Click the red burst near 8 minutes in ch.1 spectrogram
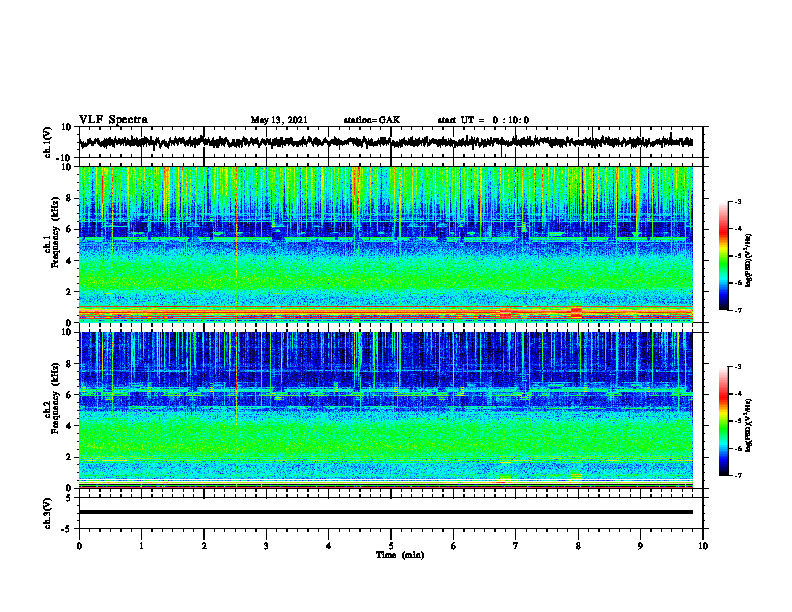Screen dimensions: 792x612 (x=576, y=311)
